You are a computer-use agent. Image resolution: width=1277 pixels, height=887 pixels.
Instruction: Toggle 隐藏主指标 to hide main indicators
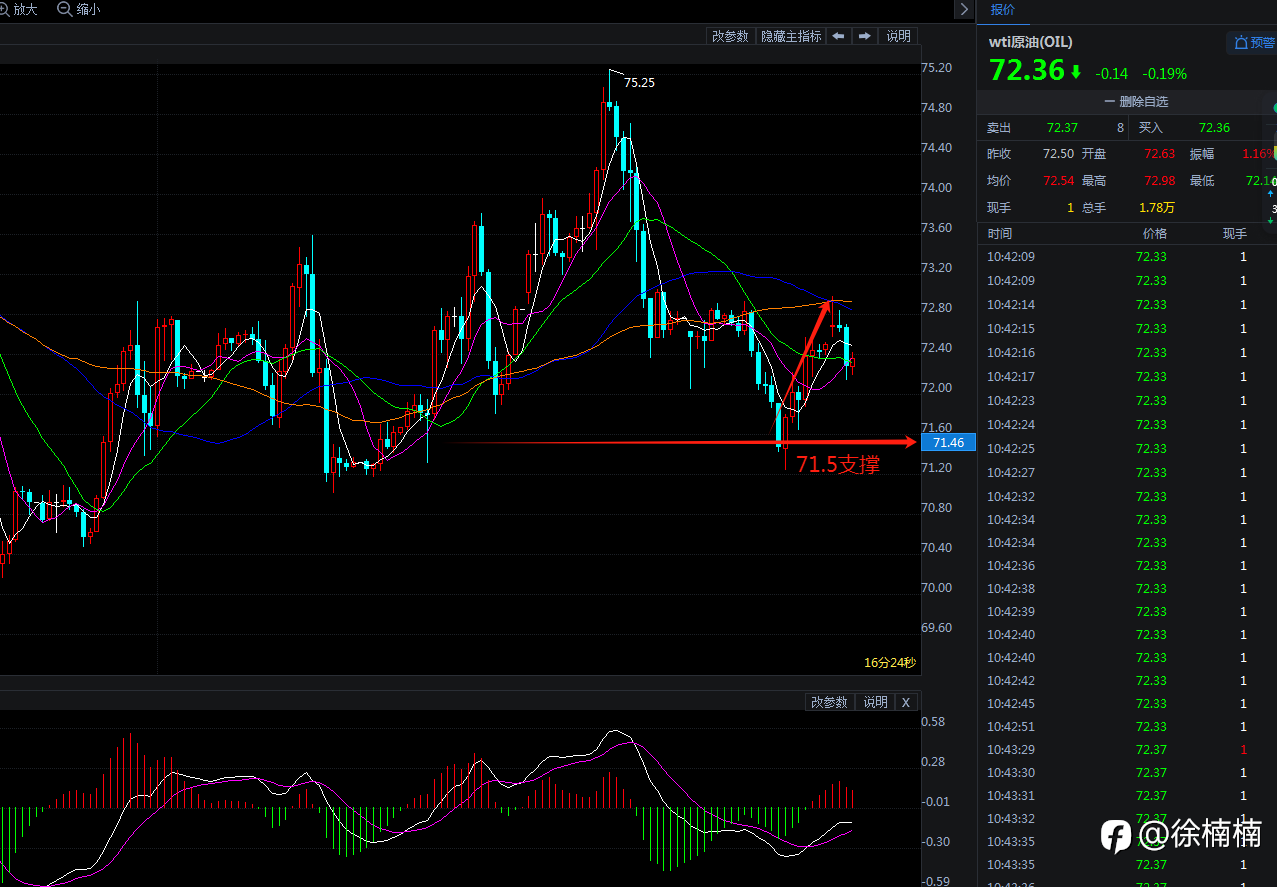pos(791,36)
